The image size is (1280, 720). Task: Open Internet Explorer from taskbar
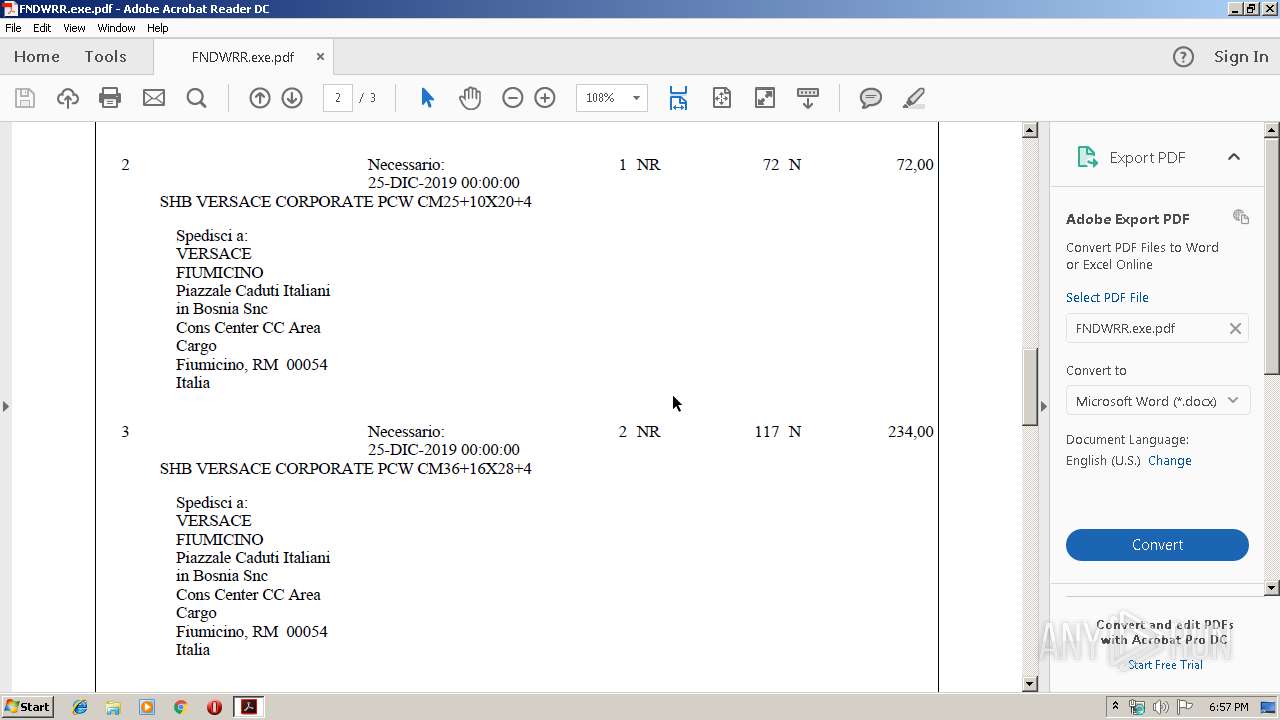click(x=80, y=707)
